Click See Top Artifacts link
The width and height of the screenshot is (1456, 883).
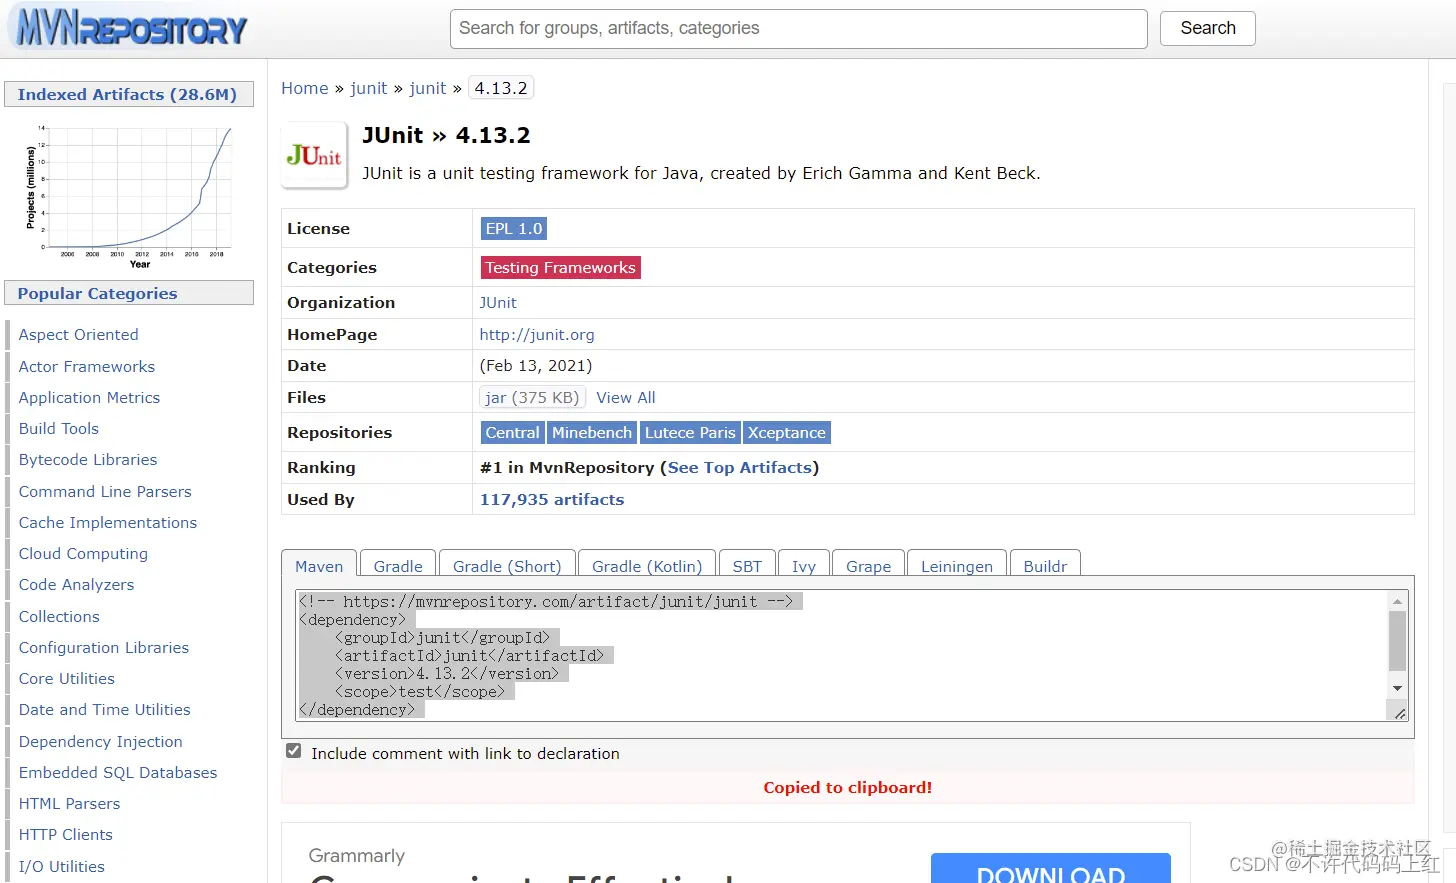coord(740,467)
